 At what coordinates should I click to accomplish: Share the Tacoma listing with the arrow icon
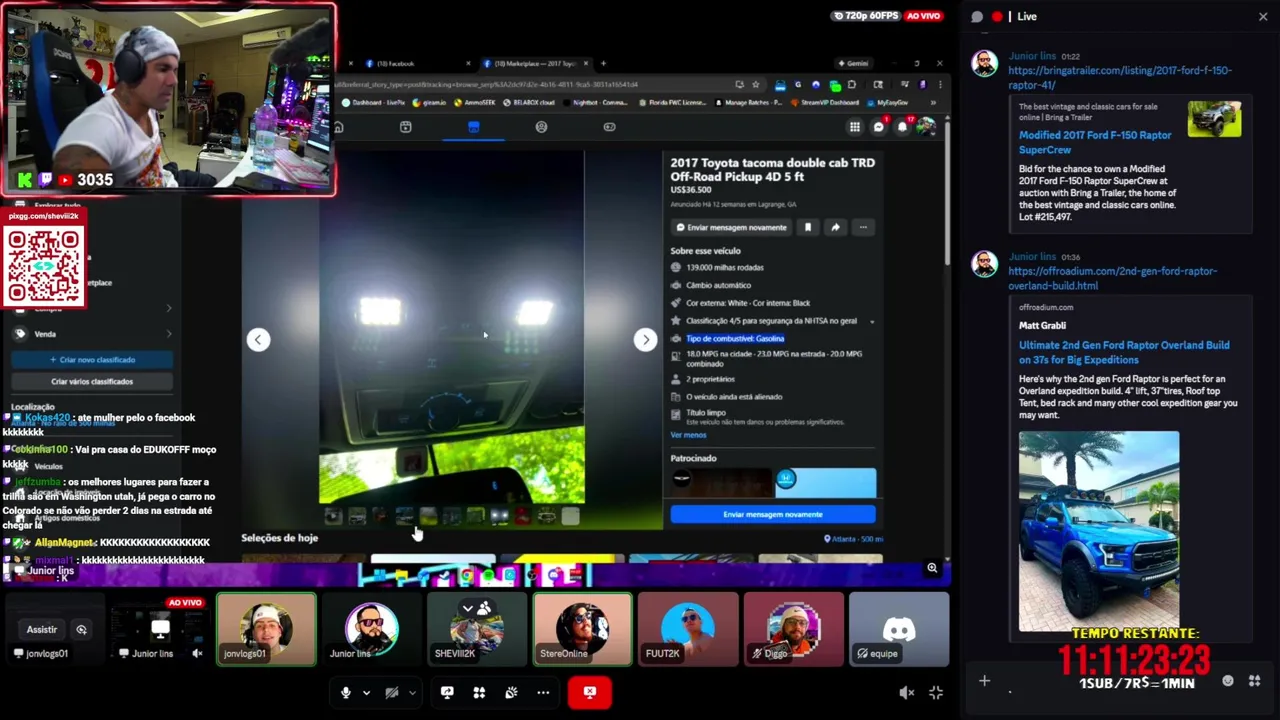(835, 227)
